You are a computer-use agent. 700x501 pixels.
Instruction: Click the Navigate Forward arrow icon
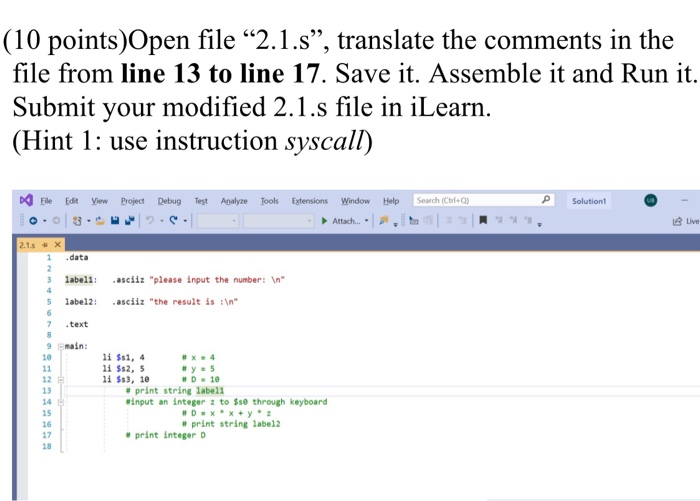(56, 221)
